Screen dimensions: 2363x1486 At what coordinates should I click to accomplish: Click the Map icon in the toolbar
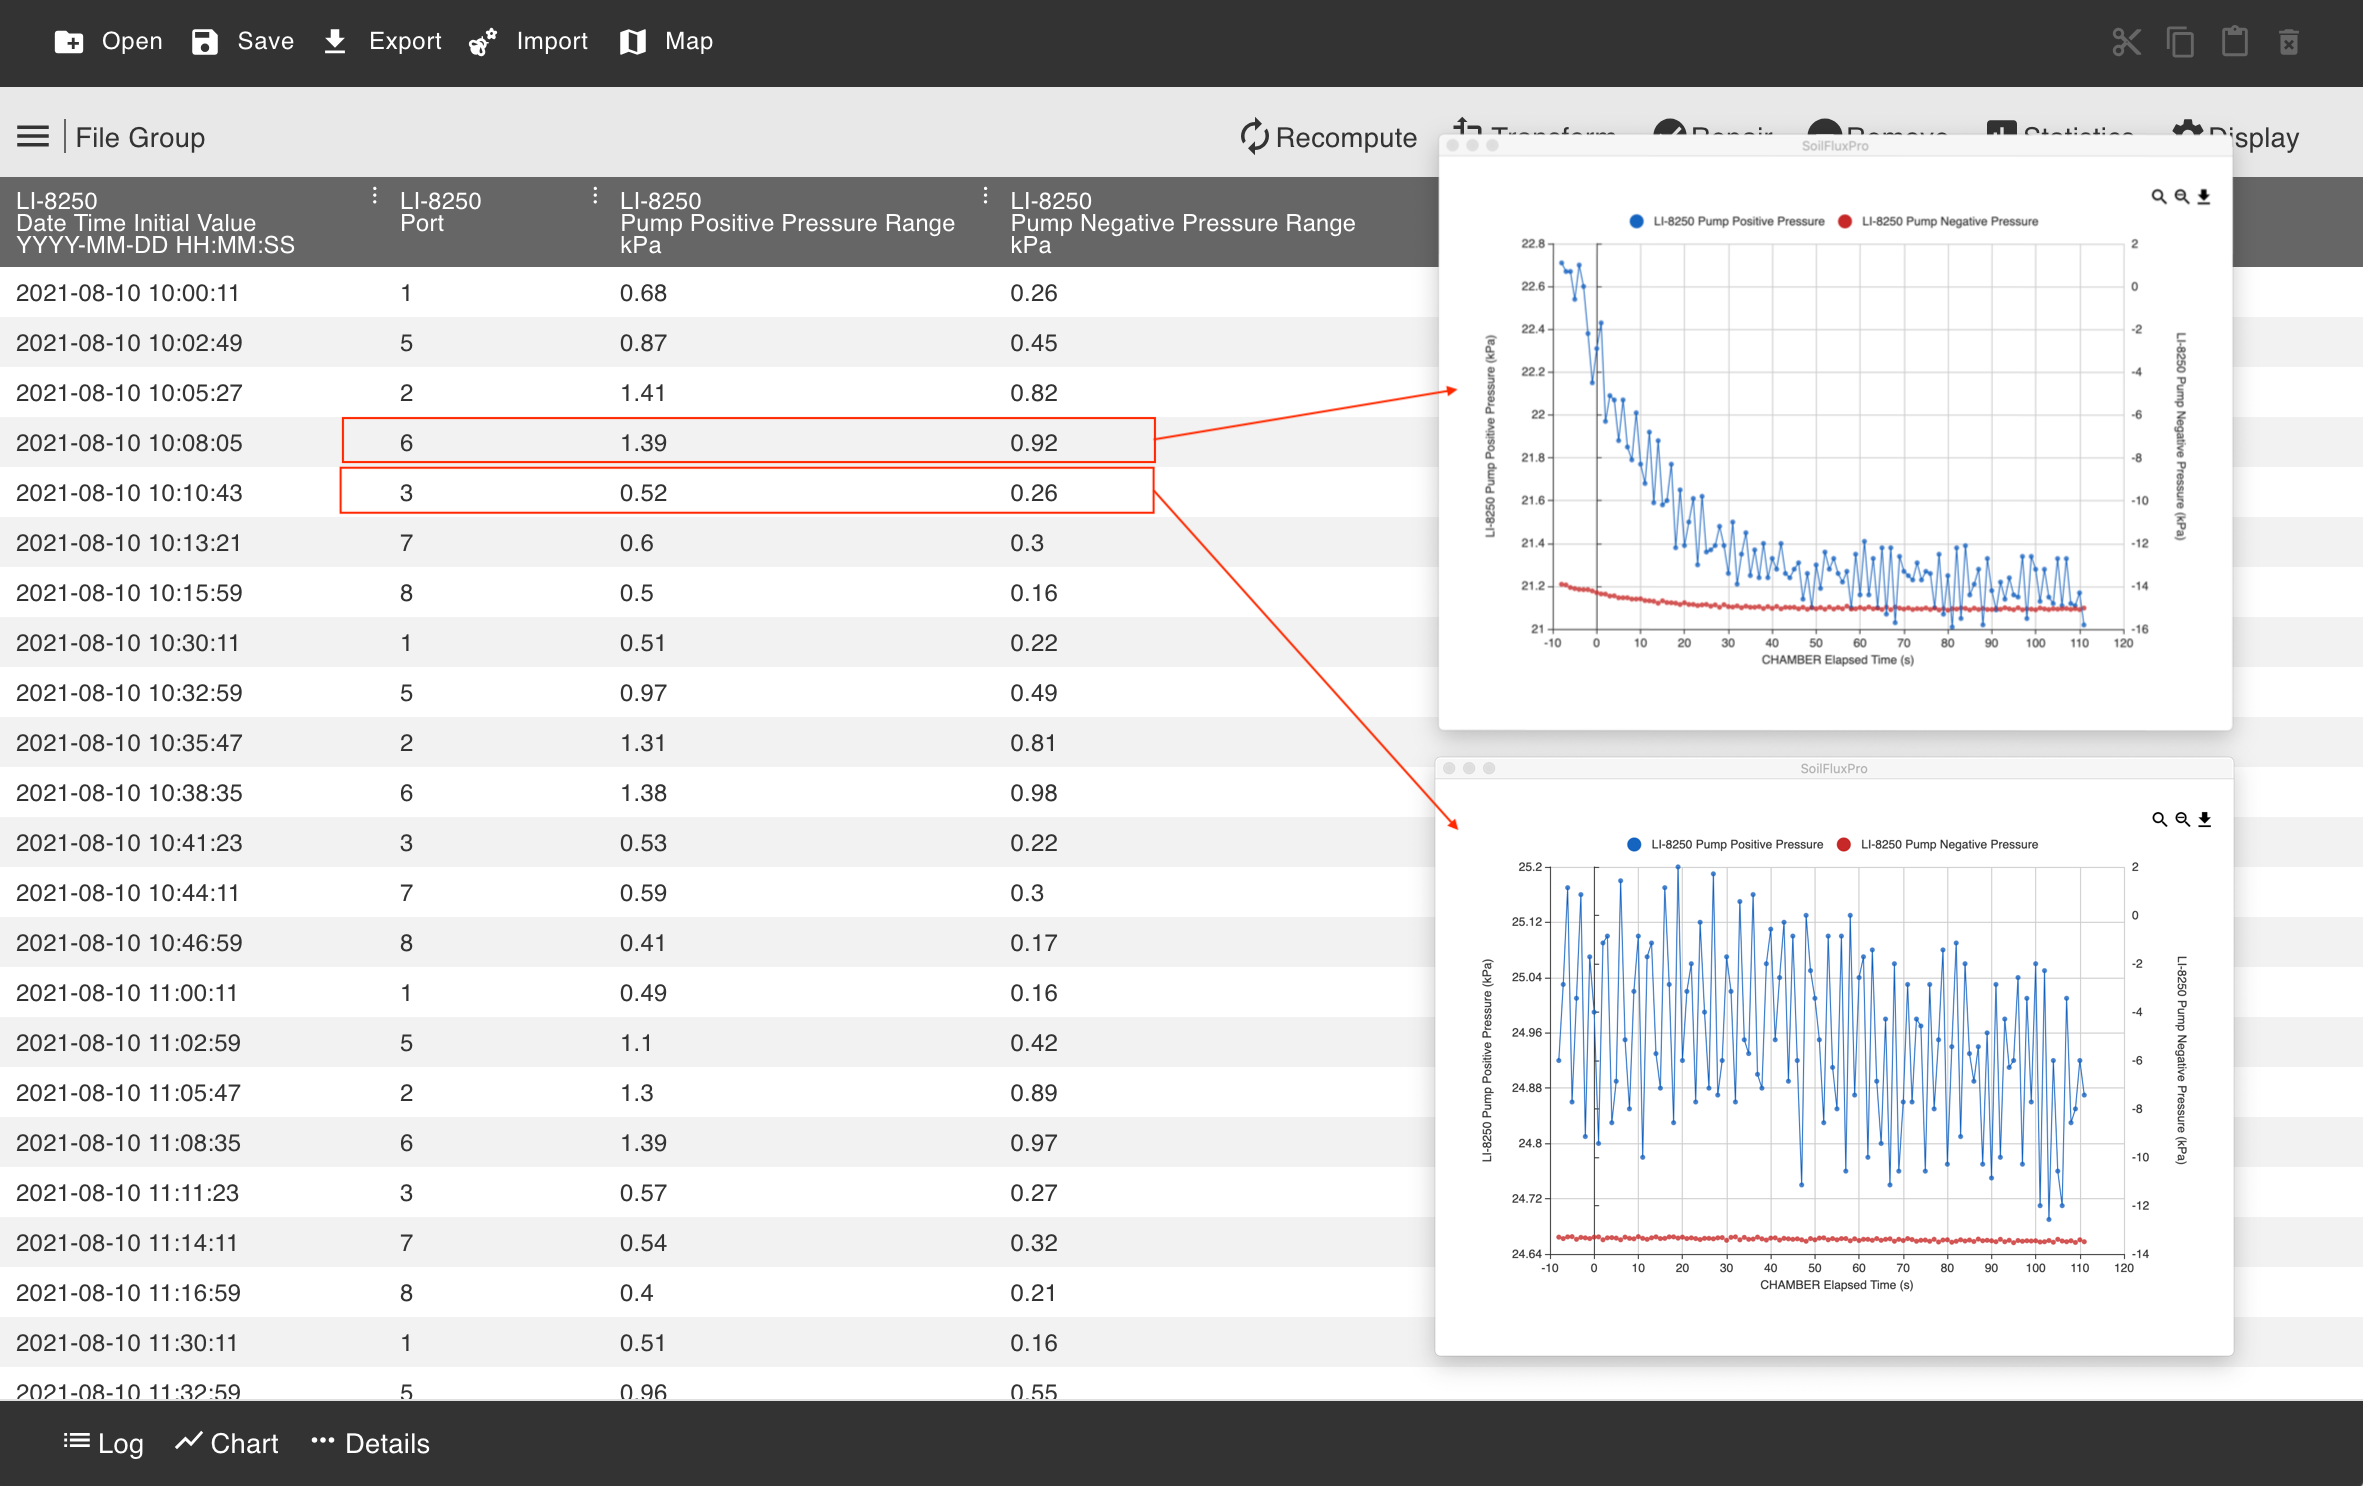633,42
